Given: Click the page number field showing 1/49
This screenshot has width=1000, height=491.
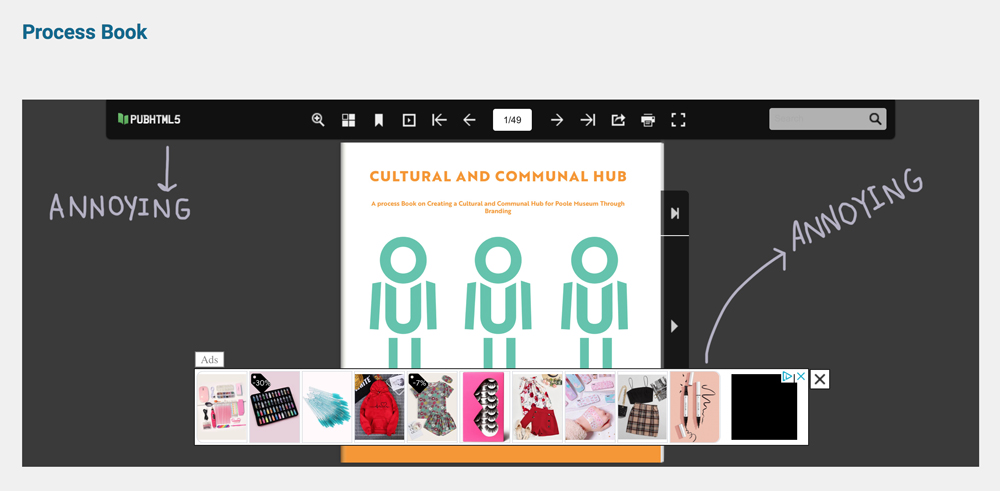Looking at the screenshot, I should [x=512, y=120].
